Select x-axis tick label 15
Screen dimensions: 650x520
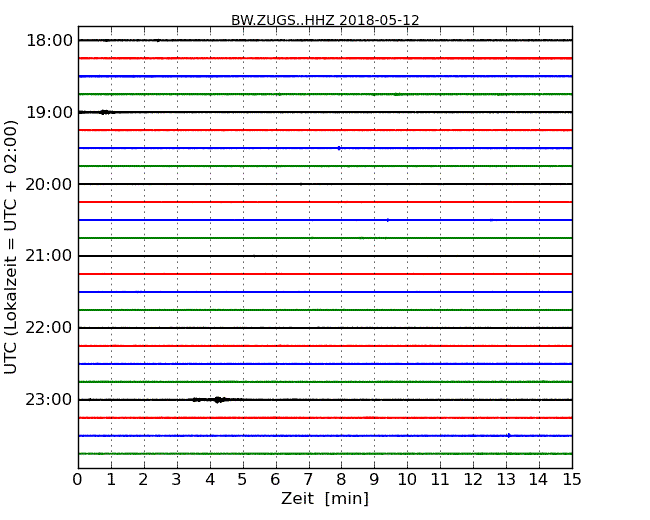pyautogui.click(x=572, y=480)
